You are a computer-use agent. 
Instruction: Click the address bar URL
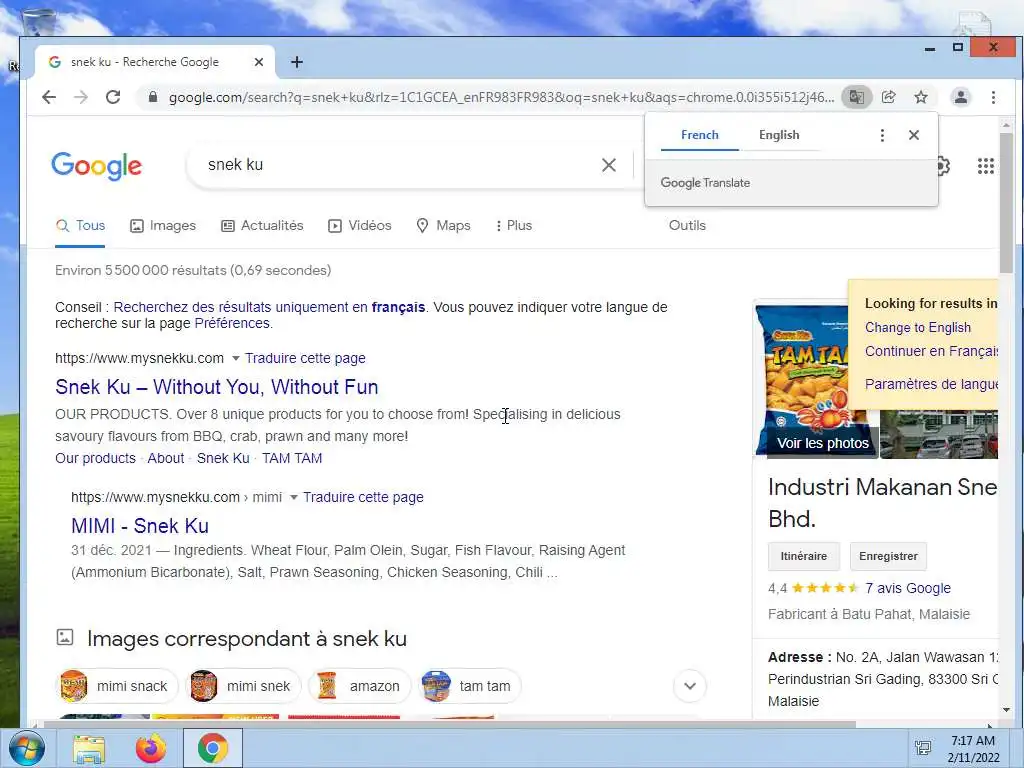tap(501, 97)
